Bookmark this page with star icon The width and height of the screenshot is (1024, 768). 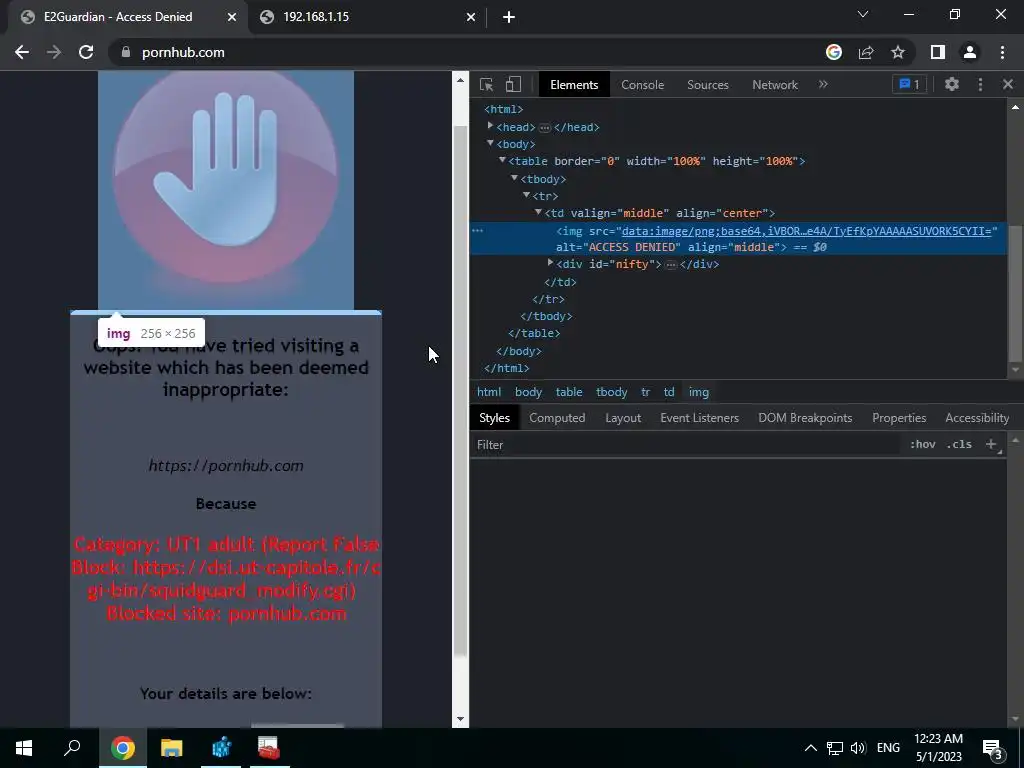click(x=898, y=52)
